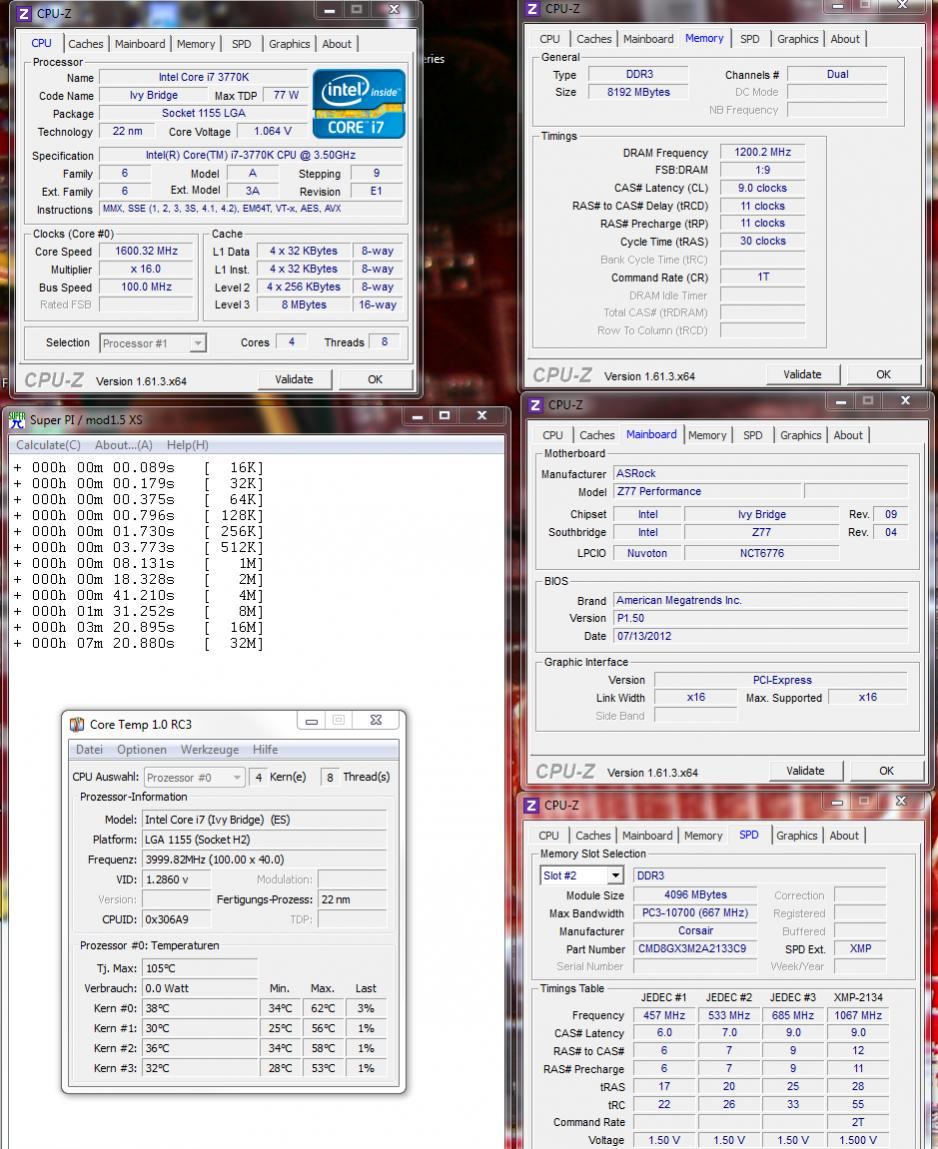Click the Super PI title bar icon
The image size is (938, 1149).
(17, 420)
